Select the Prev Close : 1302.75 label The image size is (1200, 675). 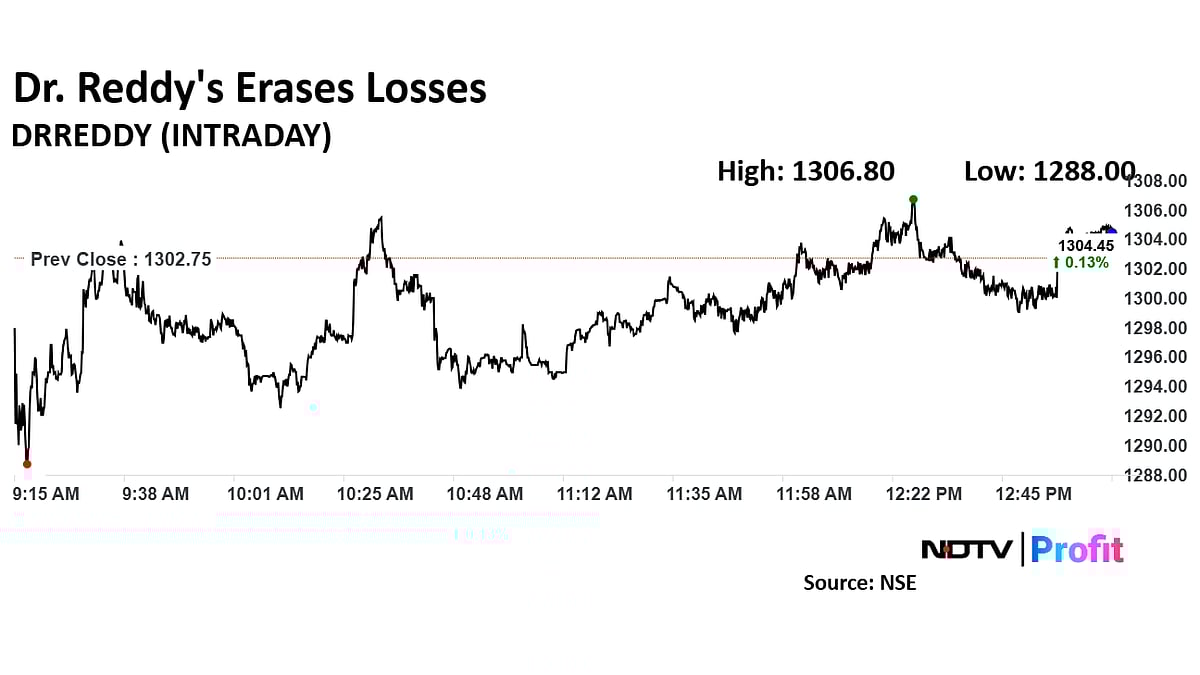(x=121, y=259)
